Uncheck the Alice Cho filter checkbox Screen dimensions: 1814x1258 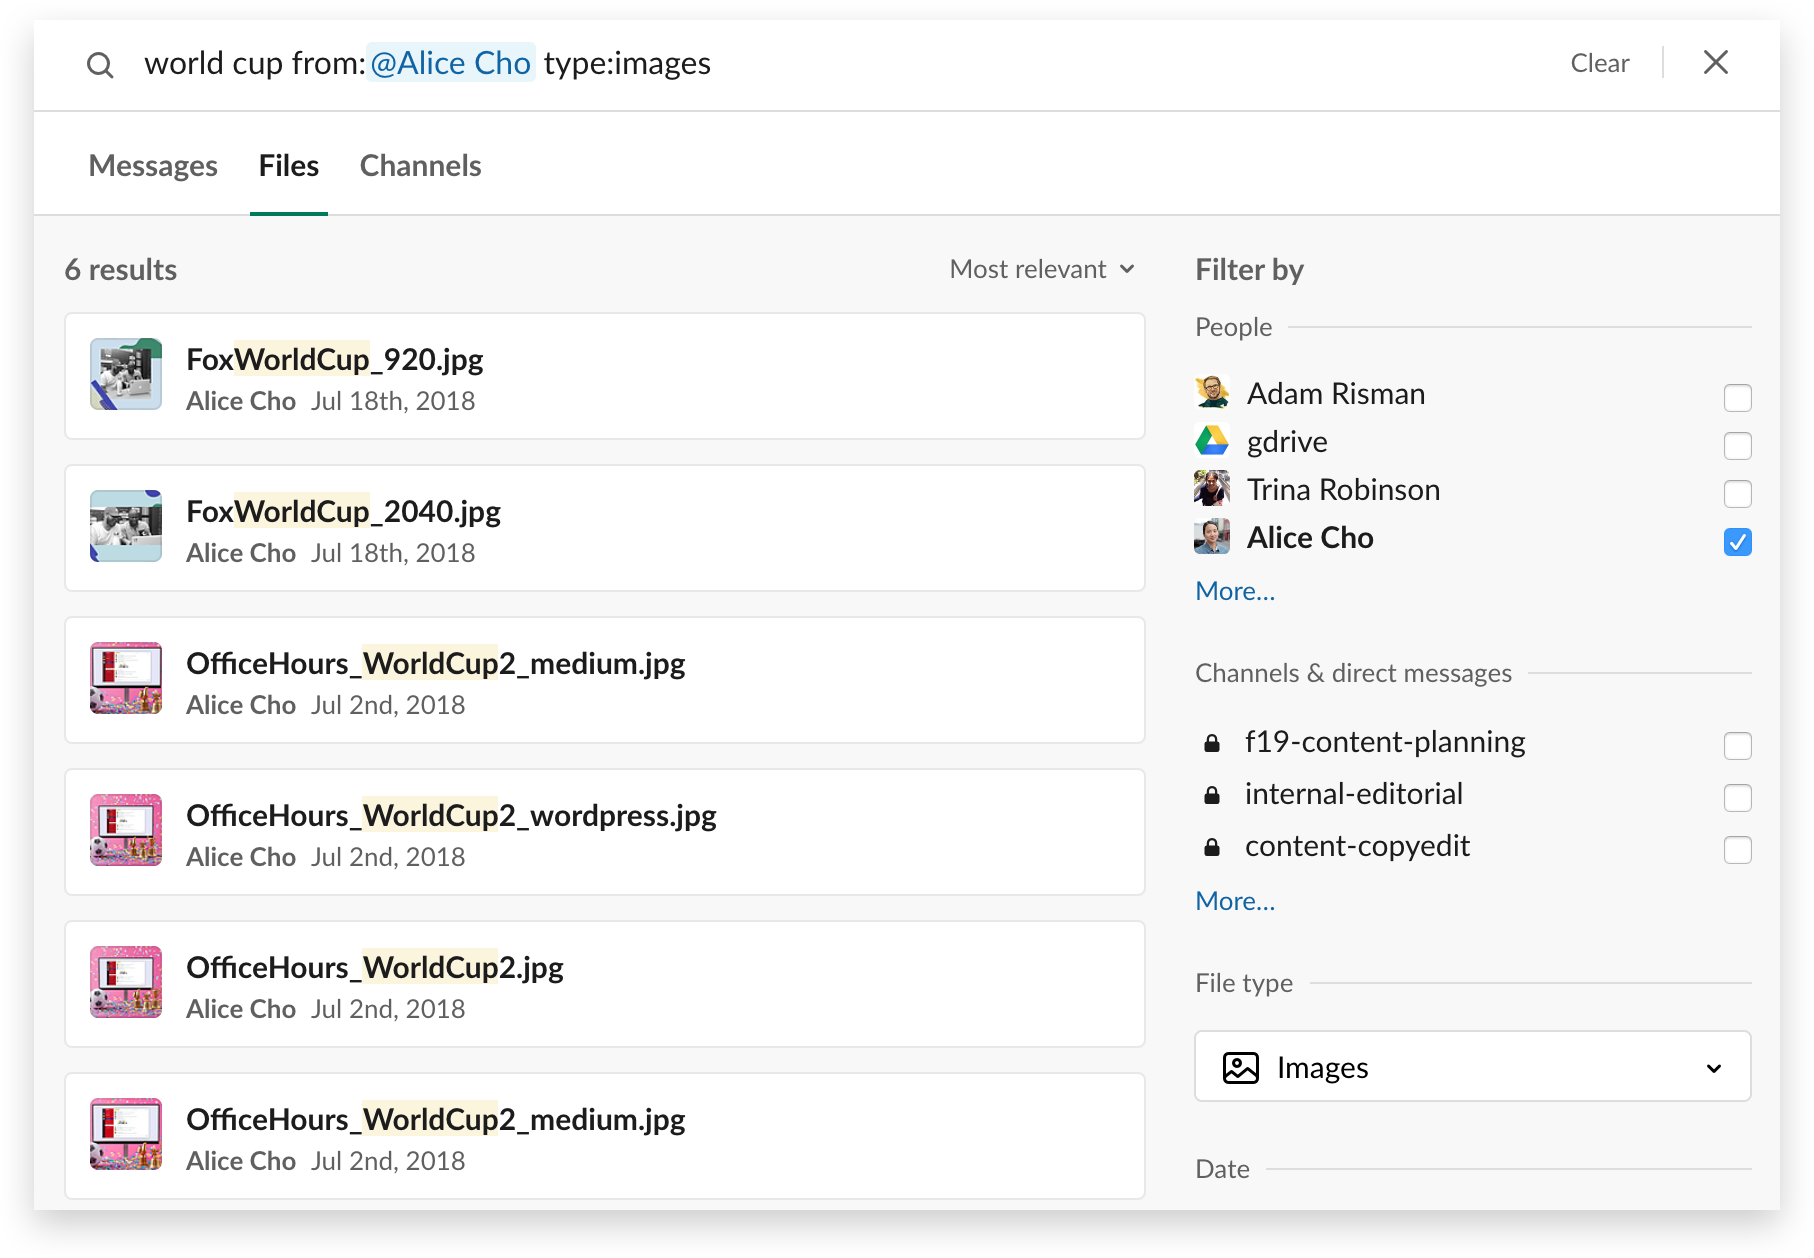coord(1737,541)
